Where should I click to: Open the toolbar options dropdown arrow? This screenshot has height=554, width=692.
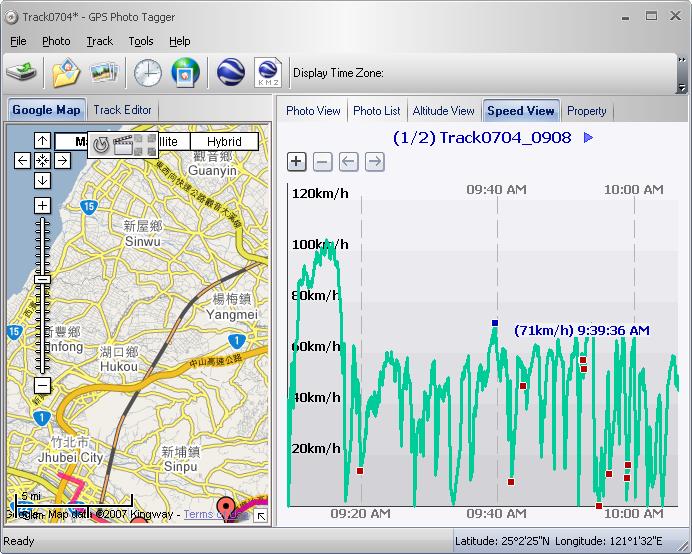tap(682, 87)
